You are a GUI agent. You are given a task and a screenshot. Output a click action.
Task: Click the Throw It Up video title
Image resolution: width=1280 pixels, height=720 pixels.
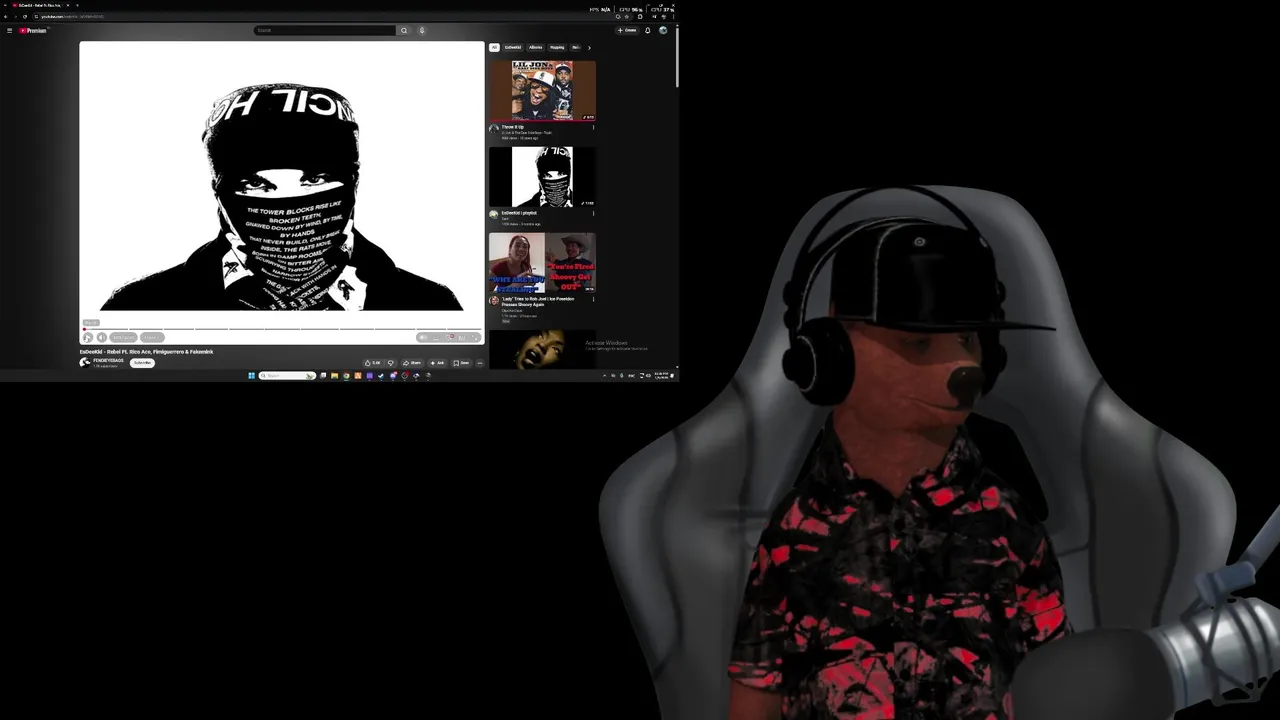(x=513, y=127)
